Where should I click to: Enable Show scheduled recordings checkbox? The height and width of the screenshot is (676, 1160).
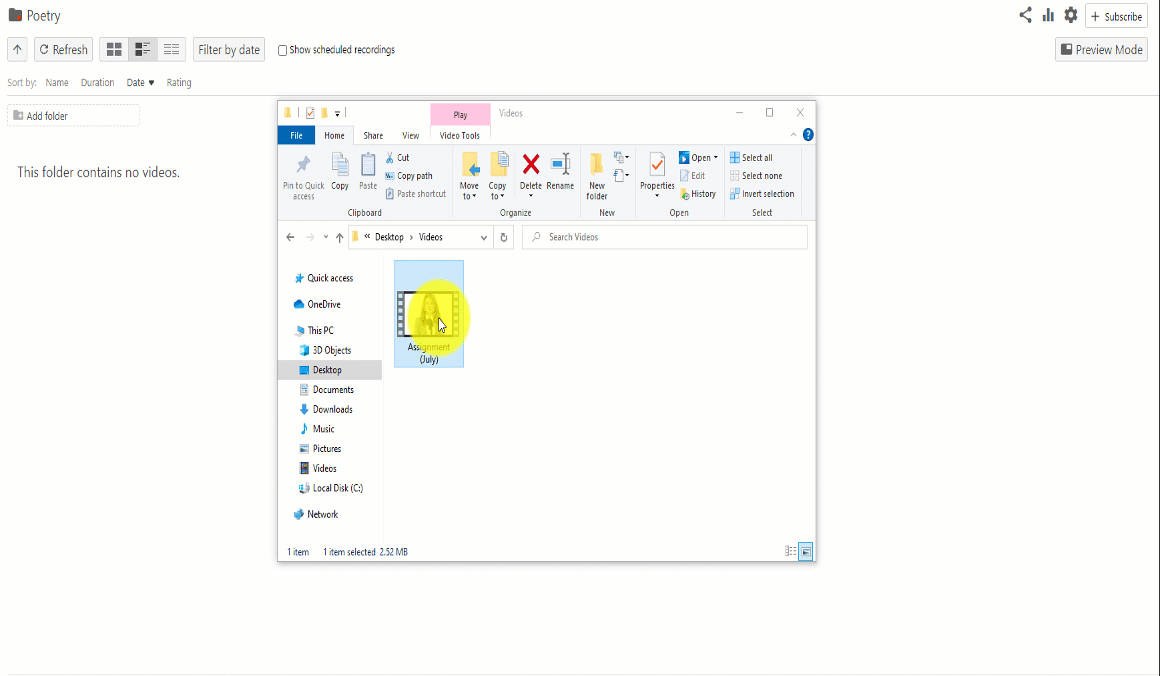pyautogui.click(x=282, y=50)
